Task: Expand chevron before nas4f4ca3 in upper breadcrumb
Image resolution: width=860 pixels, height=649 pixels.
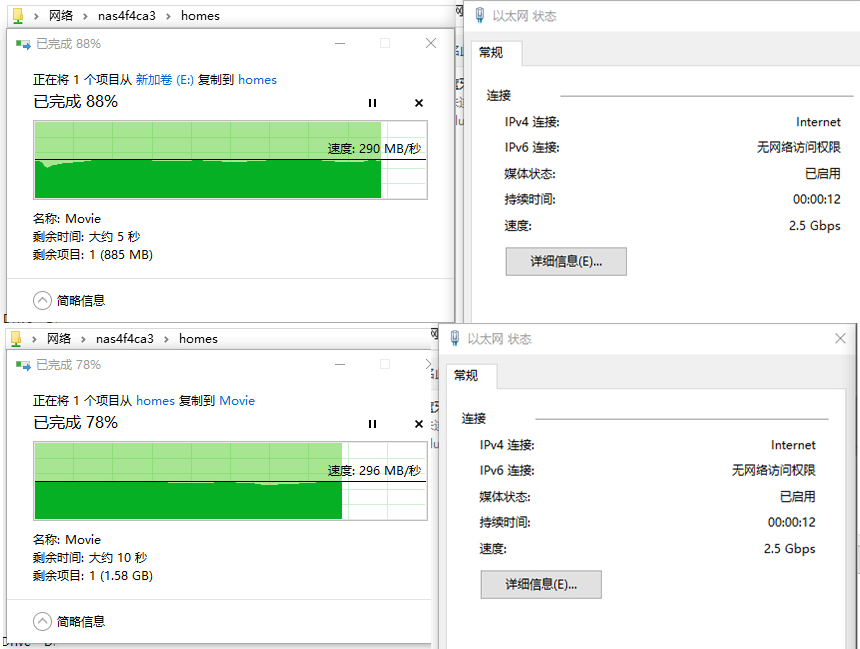Action: [x=86, y=16]
